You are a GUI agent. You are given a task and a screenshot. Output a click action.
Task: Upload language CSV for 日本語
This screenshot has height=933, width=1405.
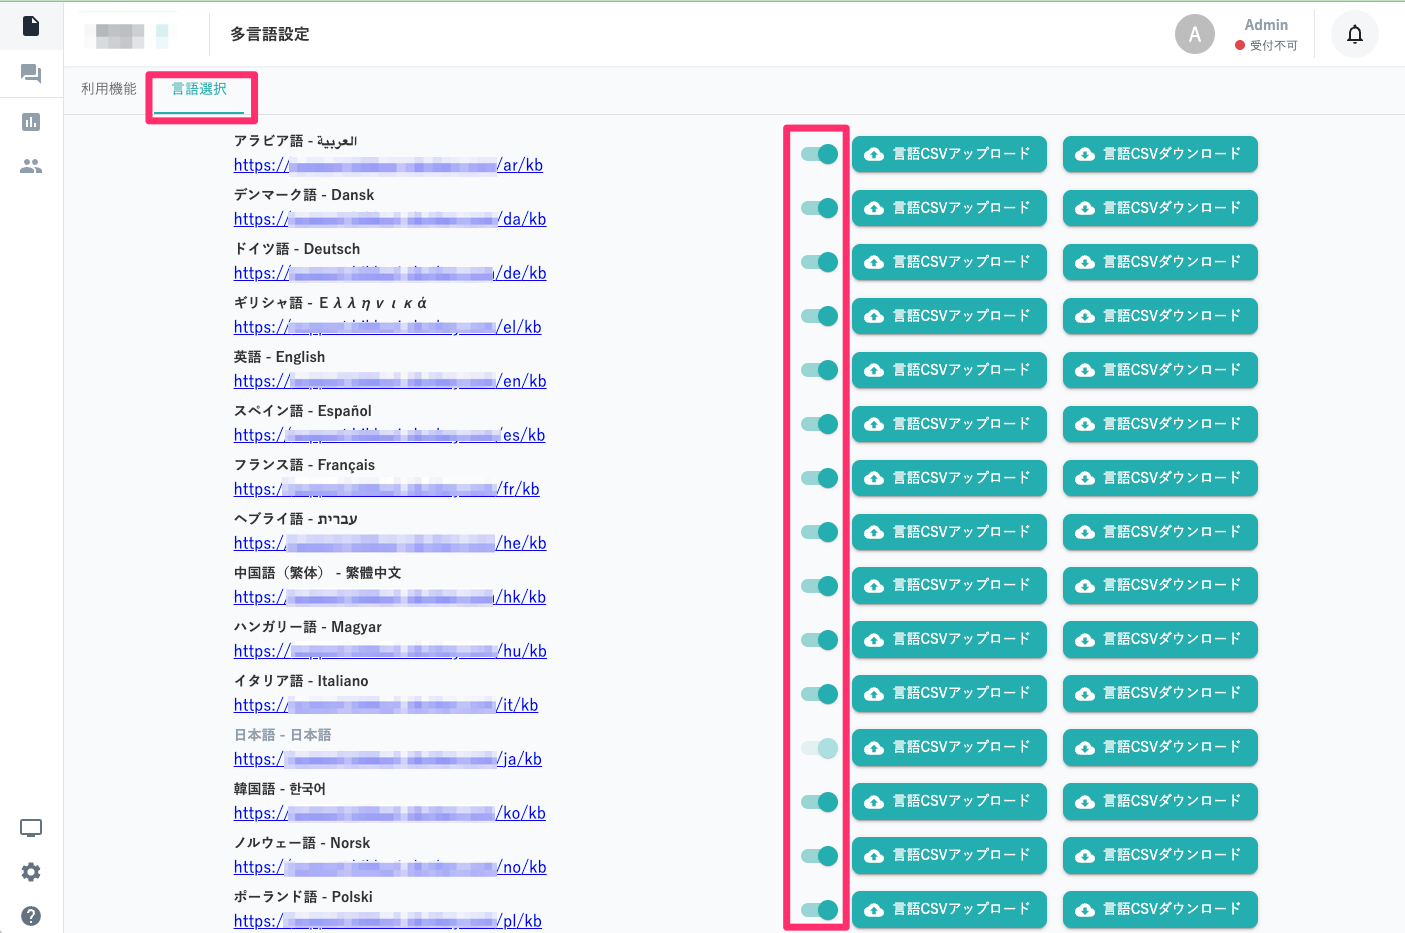click(x=949, y=748)
